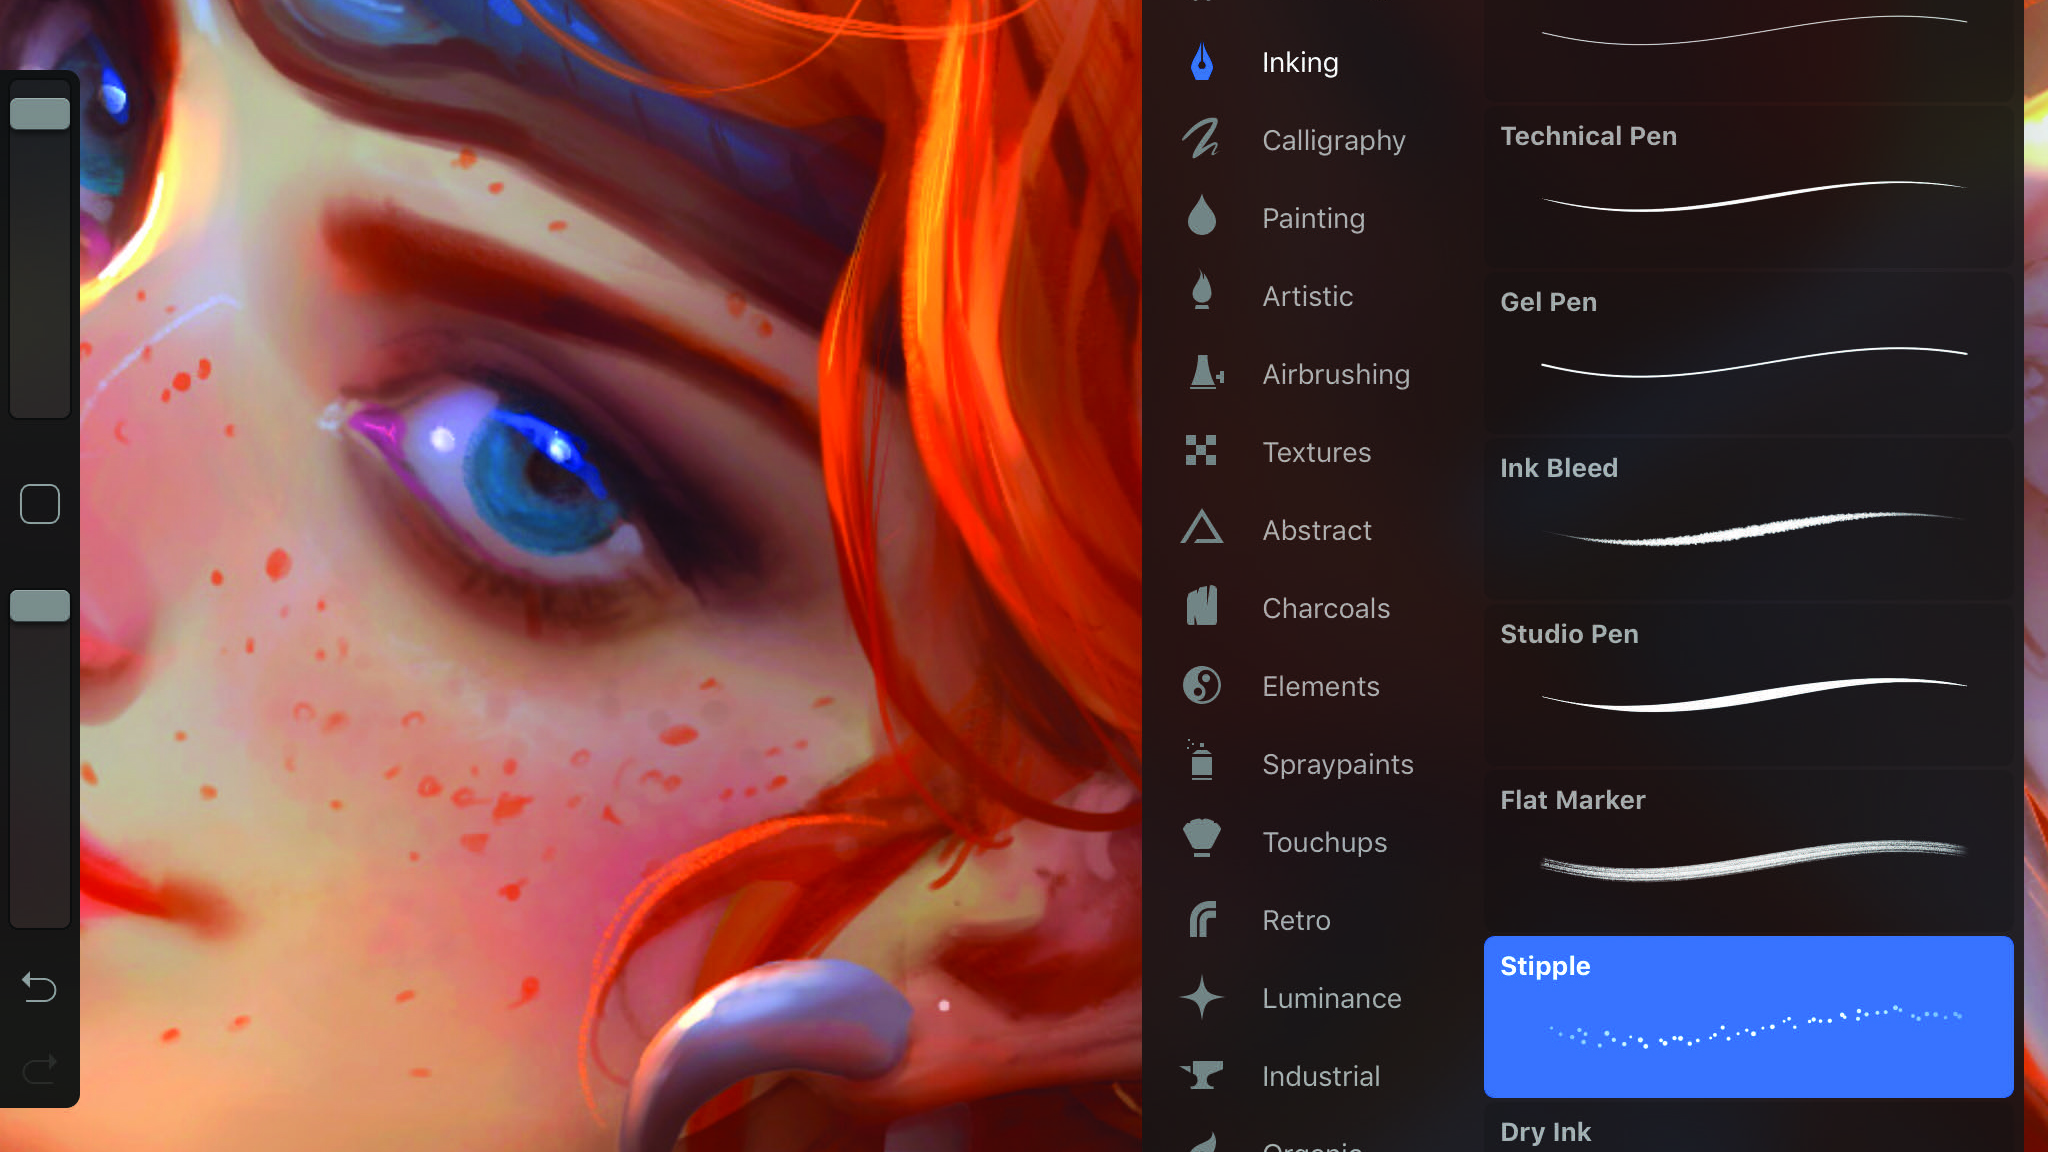
Task: Select the Retro brush category
Action: click(x=1295, y=920)
